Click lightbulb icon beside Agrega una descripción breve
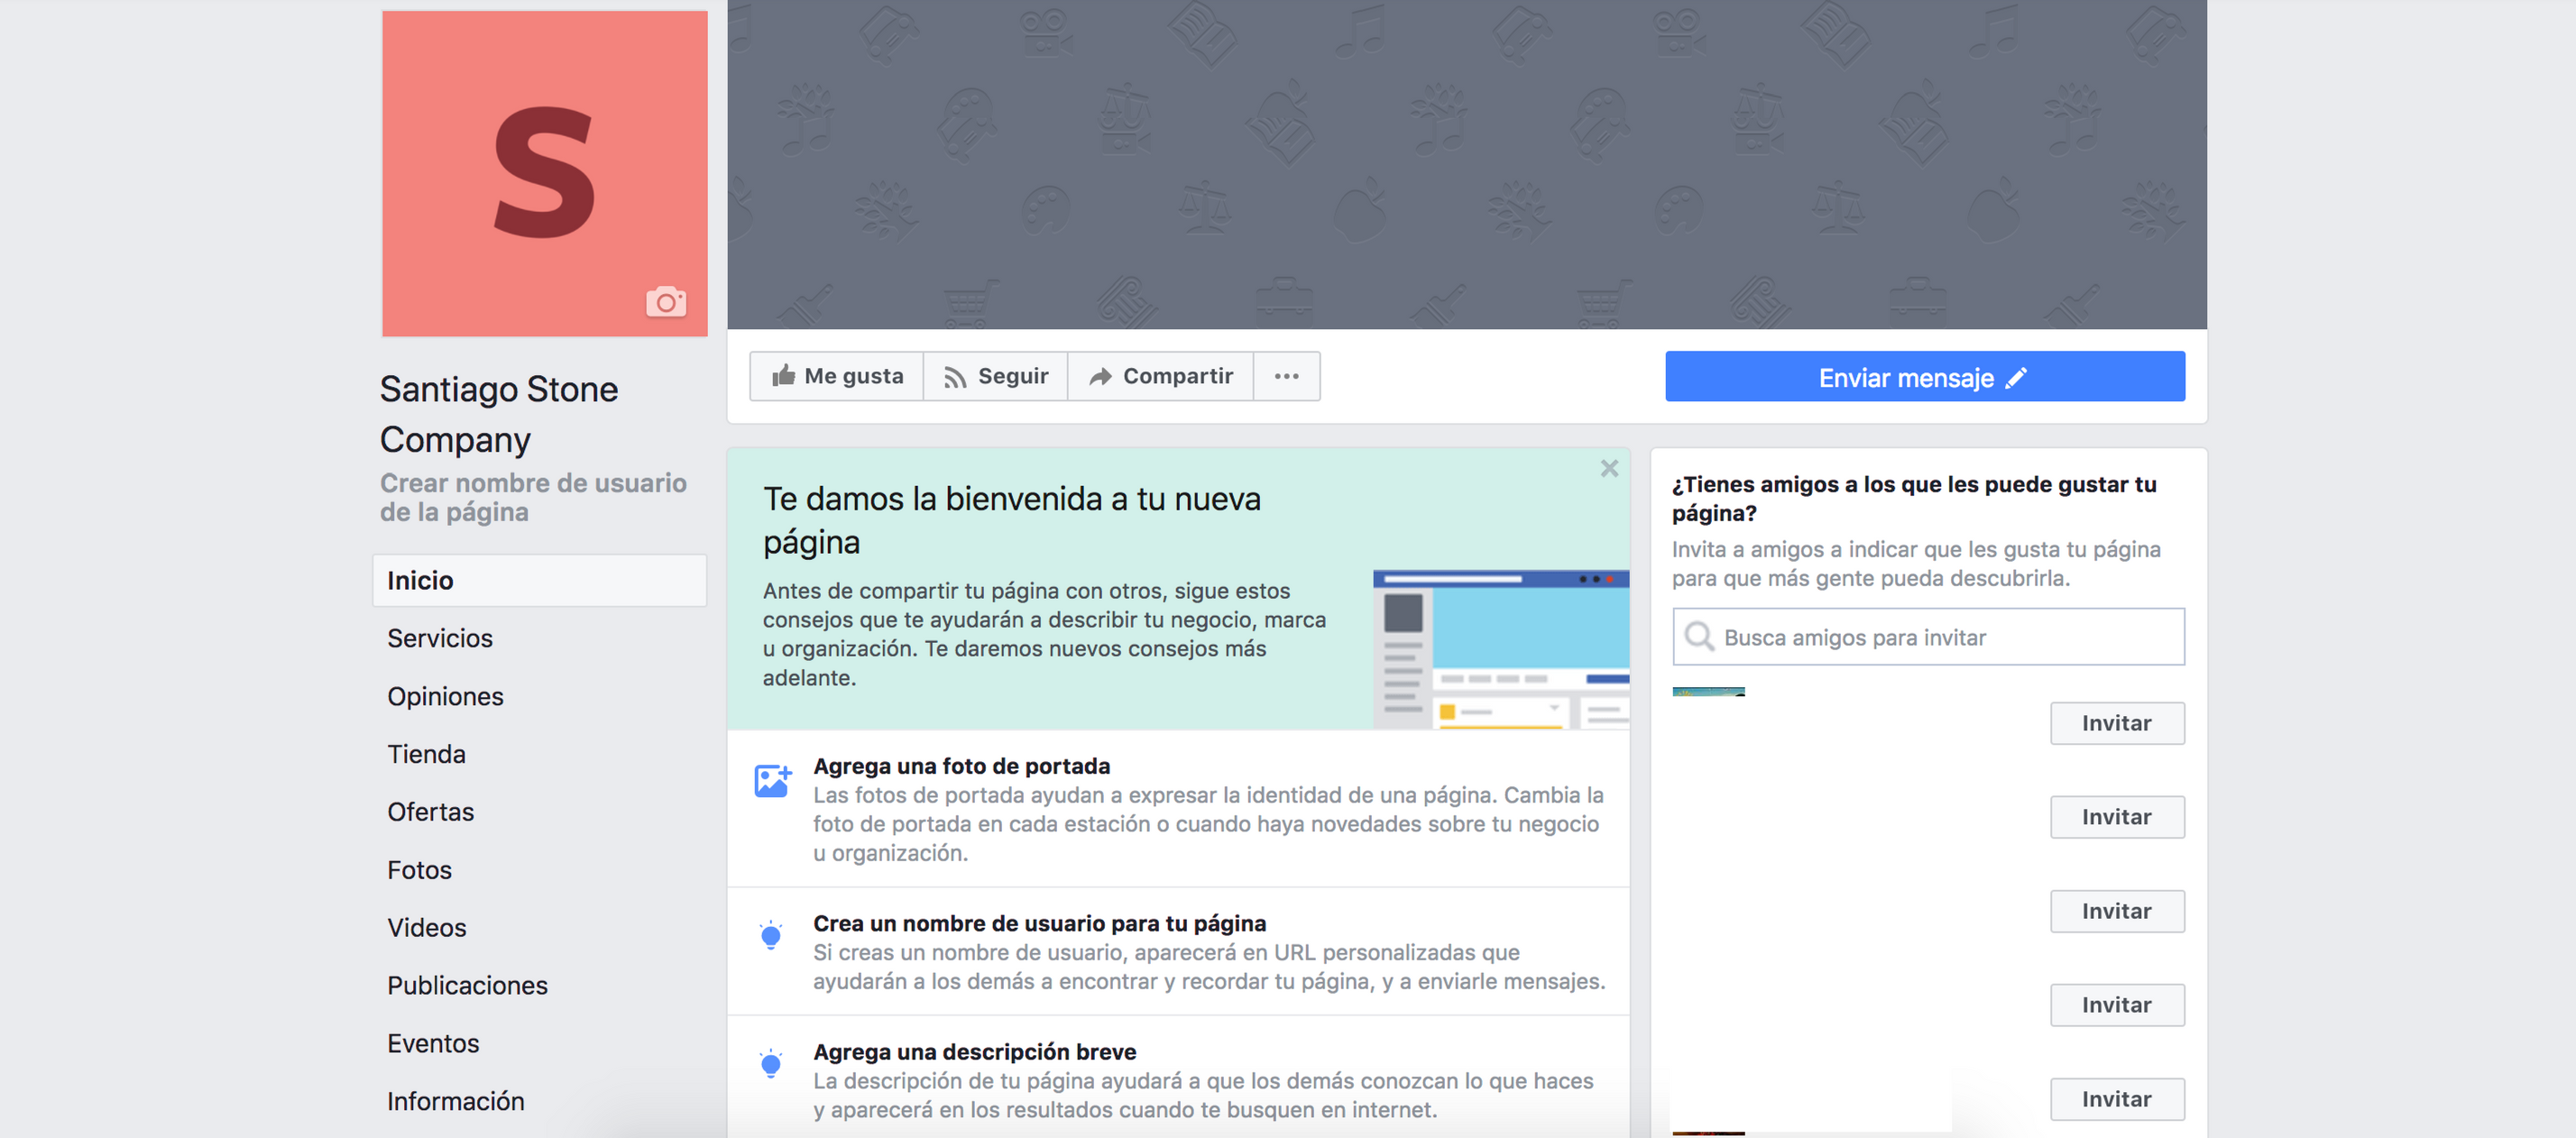 point(770,1063)
